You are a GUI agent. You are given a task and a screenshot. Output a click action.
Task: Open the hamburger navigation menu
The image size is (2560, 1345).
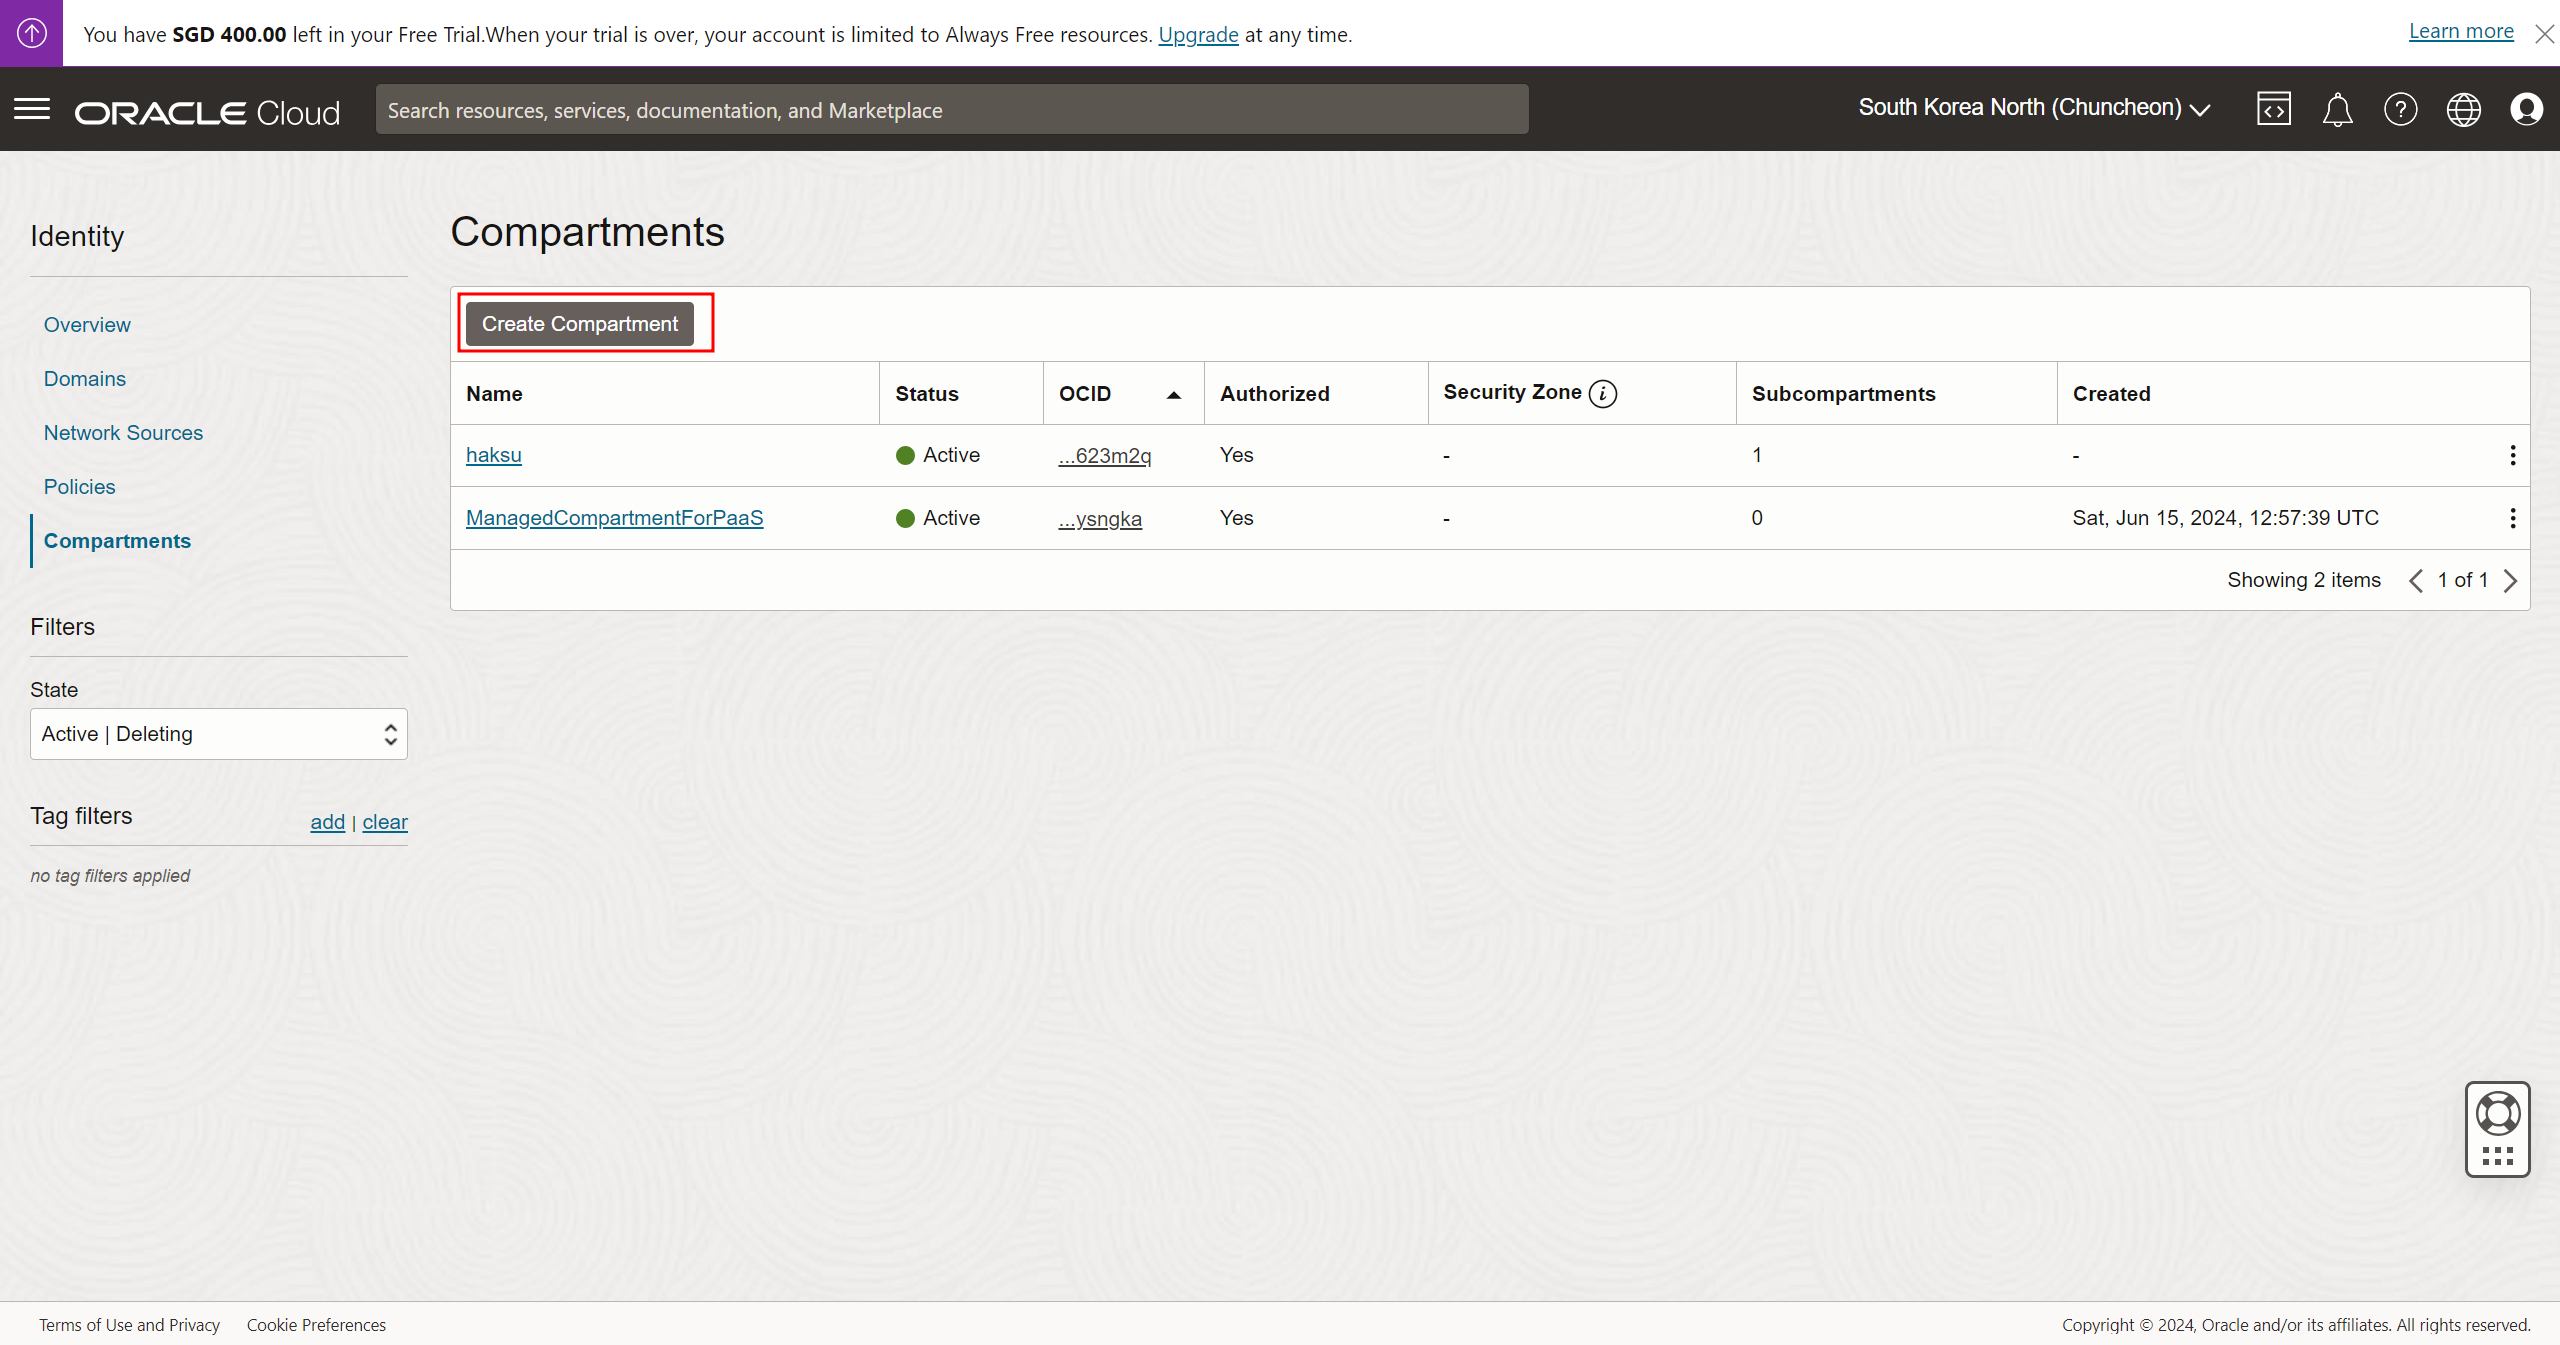coord(32,109)
